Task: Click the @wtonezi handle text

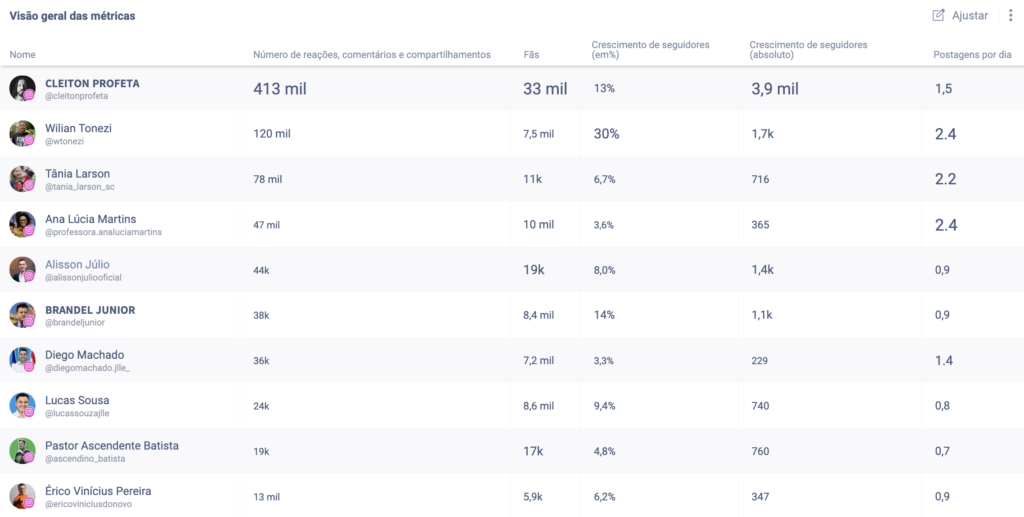Action: [65, 141]
